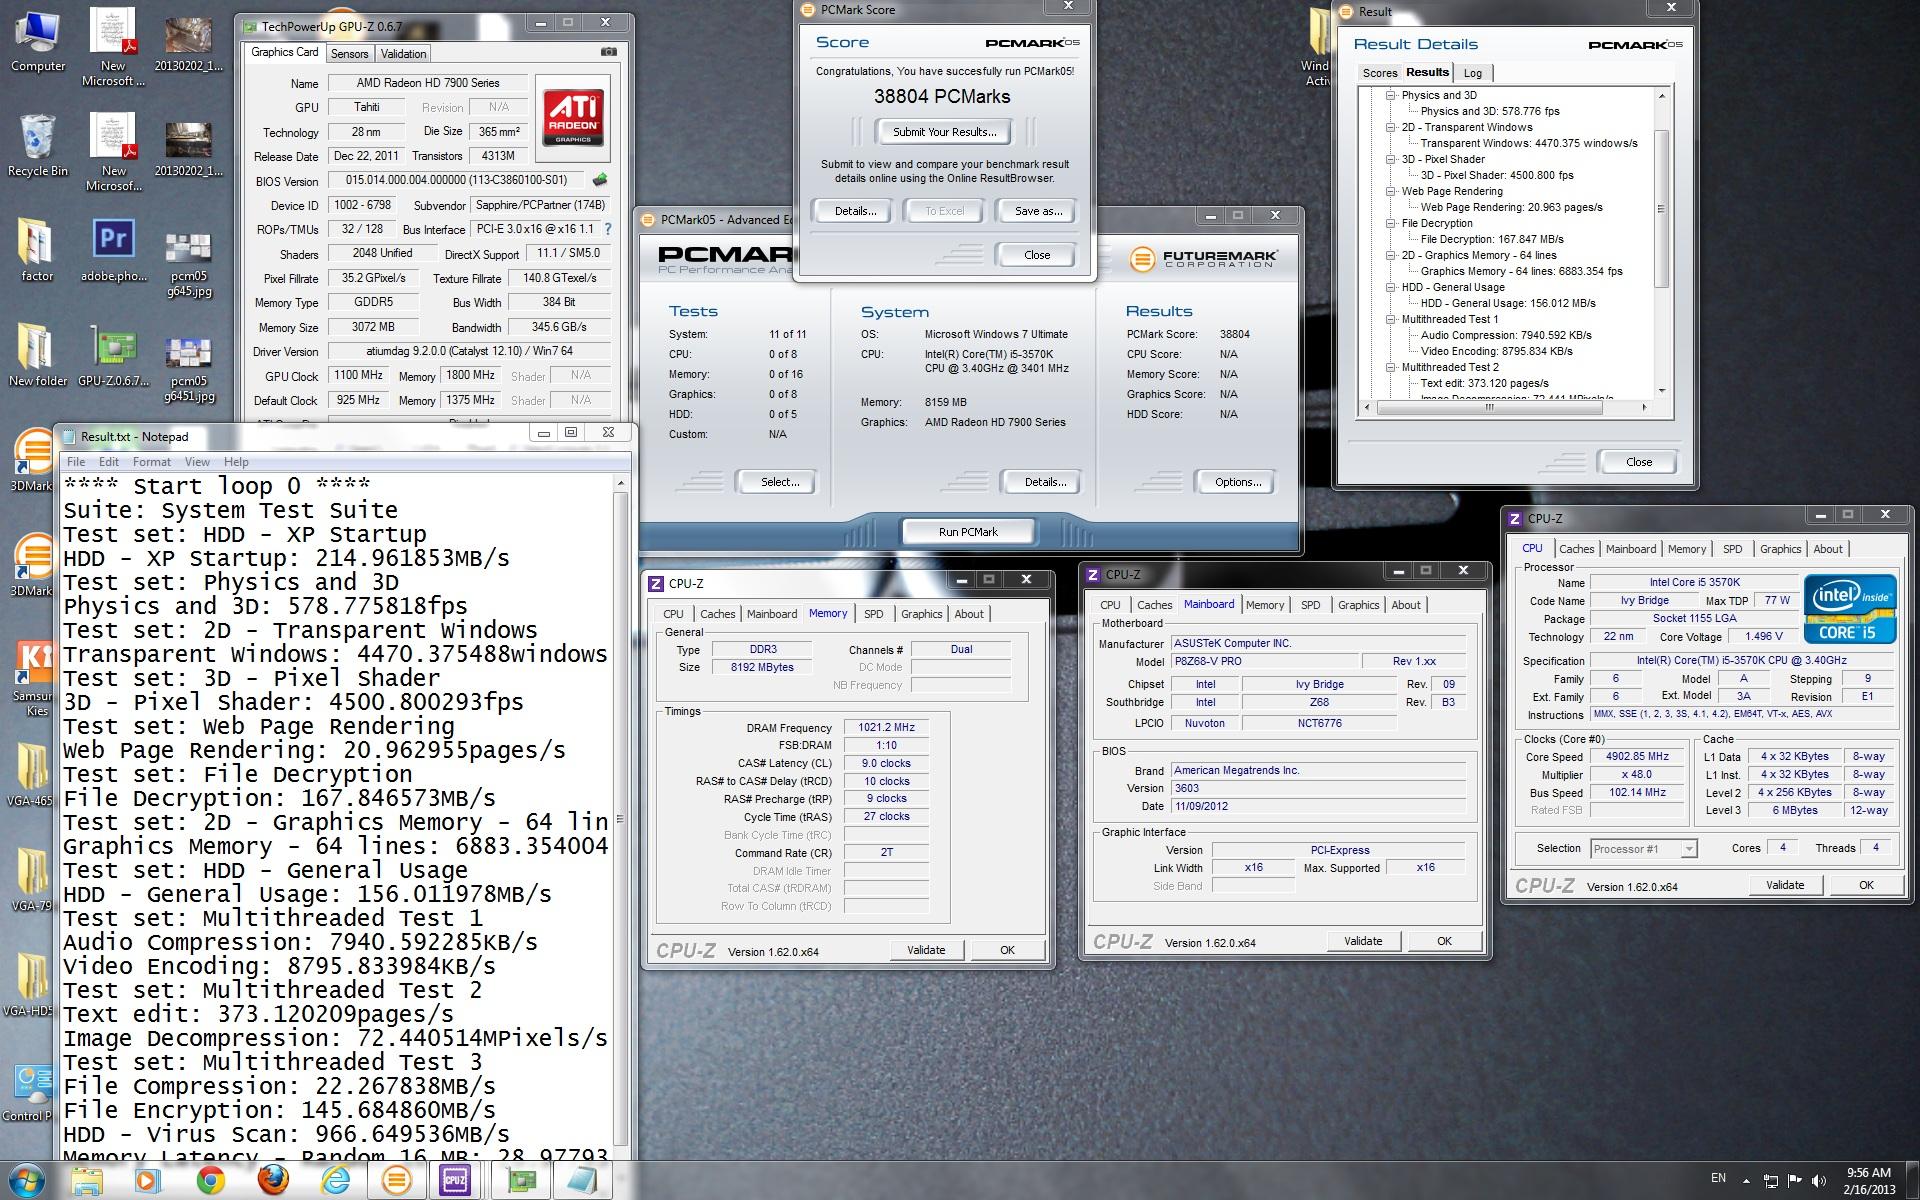Open the Recycle Bin desktop icon
Image resolution: width=1920 pixels, height=1200 pixels.
[x=37, y=146]
